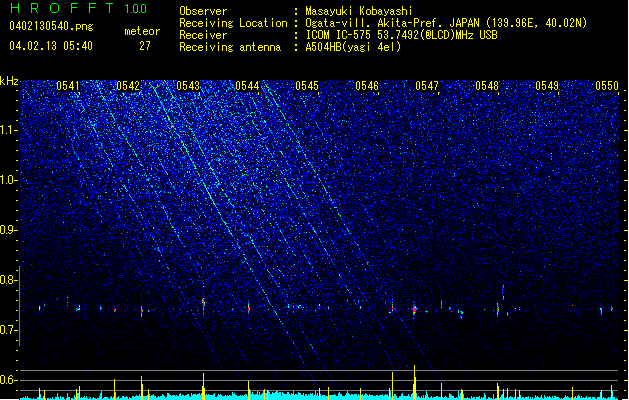Click the 1.1 frequency axis label
Viewport: 629px width, 400px height.
click(8, 130)
